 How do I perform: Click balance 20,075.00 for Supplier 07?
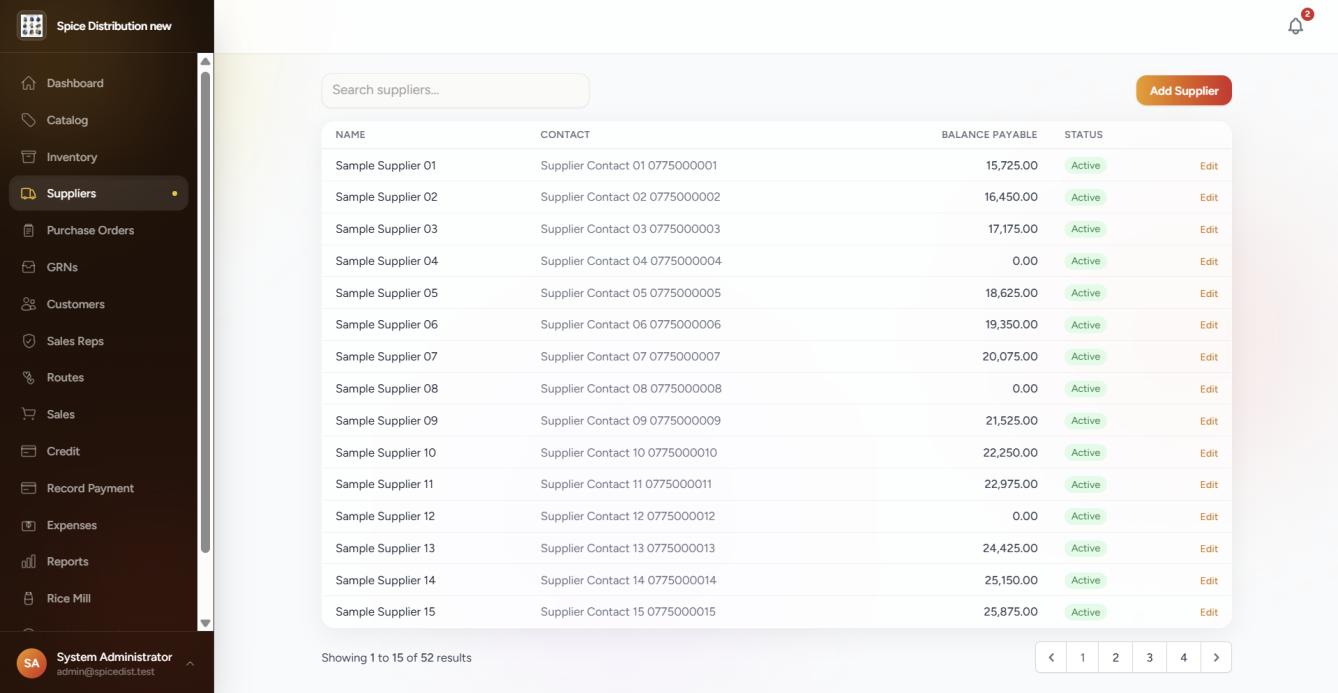point(1010,357)
